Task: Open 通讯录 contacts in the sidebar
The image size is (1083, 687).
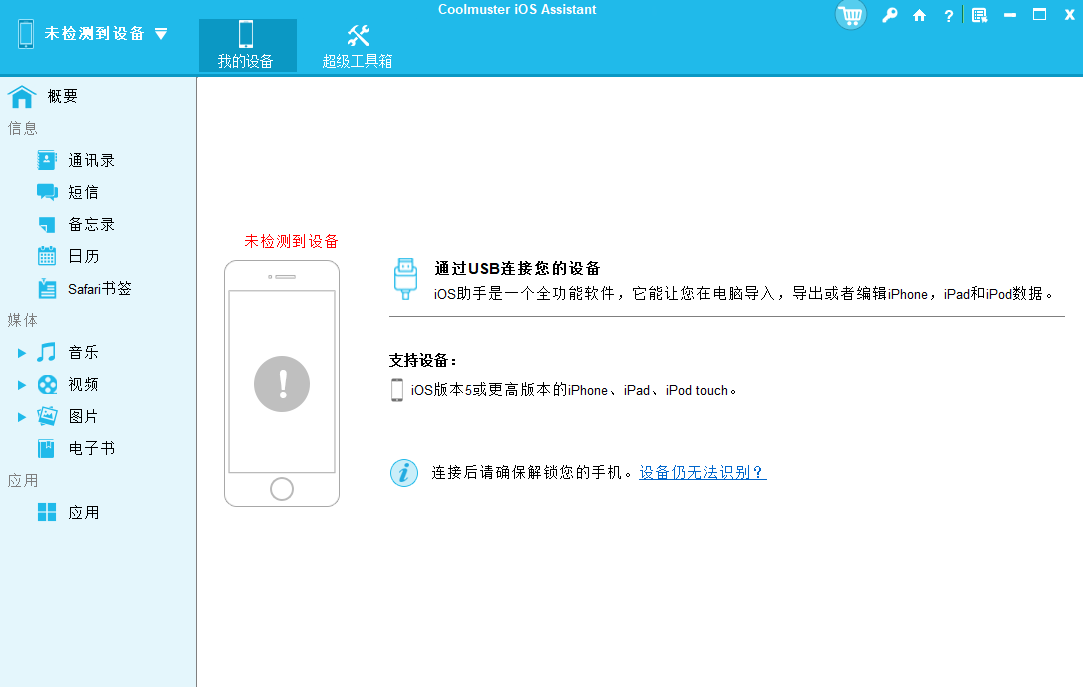Action: (x=90, y=160)
